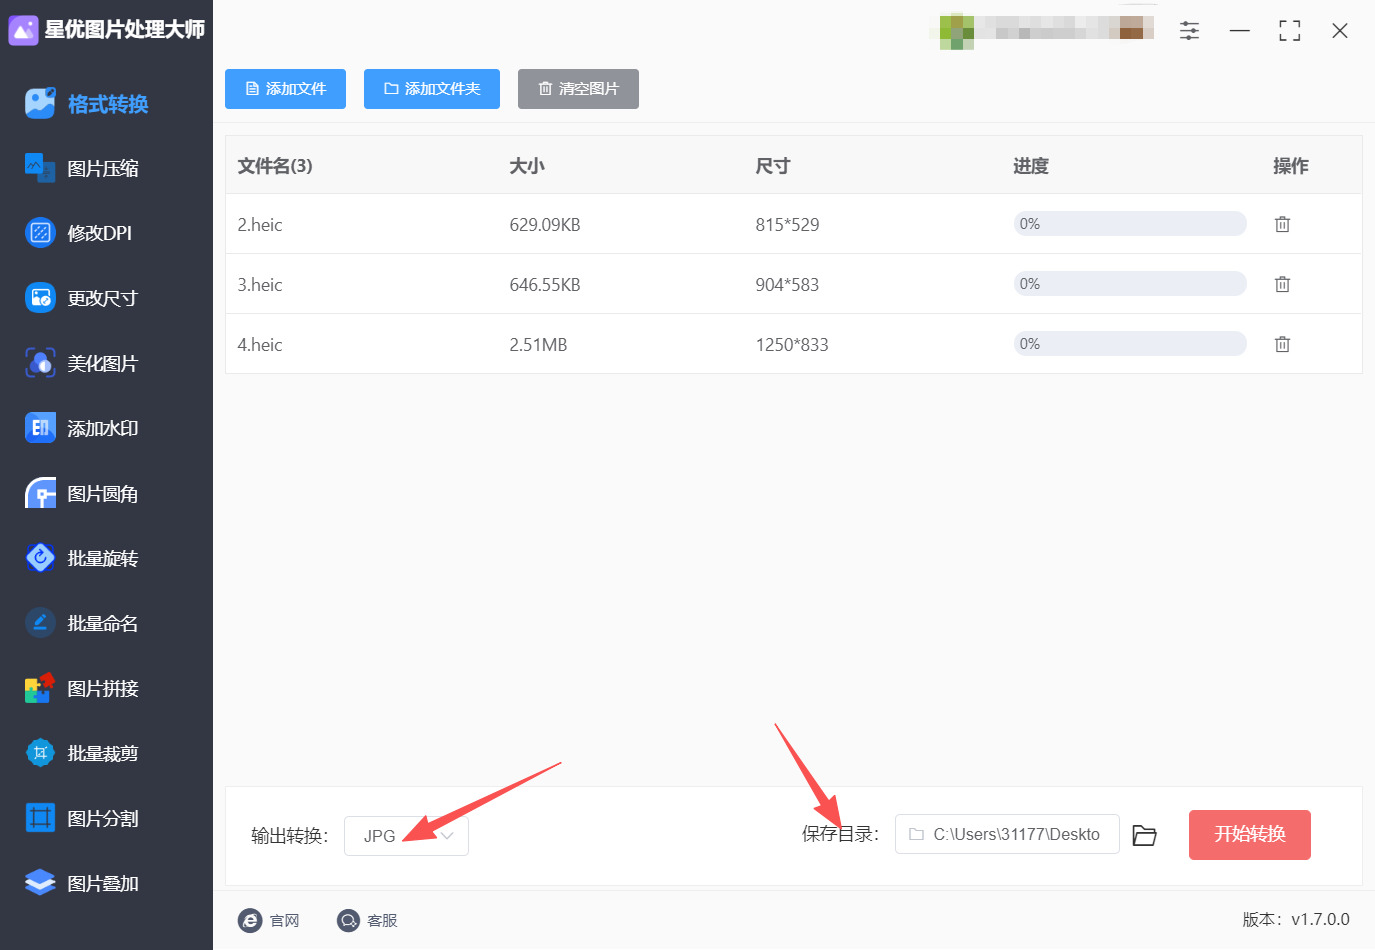
Task: Click the 904*583 dimension cell
Action: (x=787, y=285)
